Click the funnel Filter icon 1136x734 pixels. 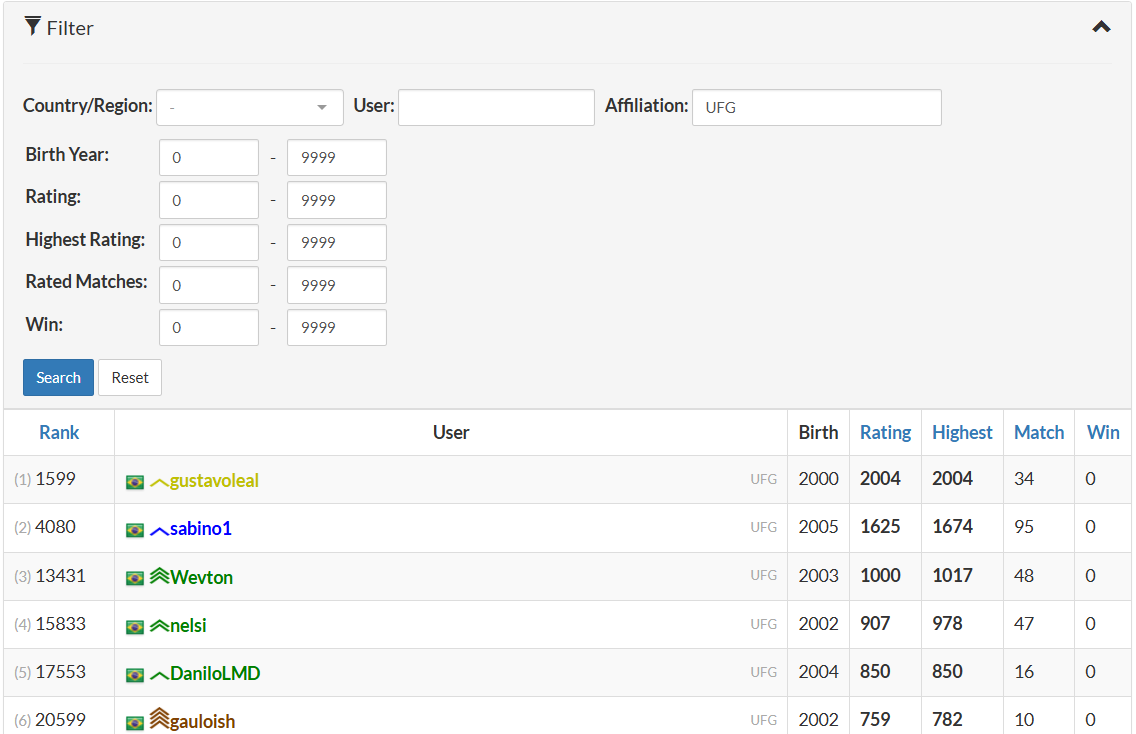click(x=33, y=27)
